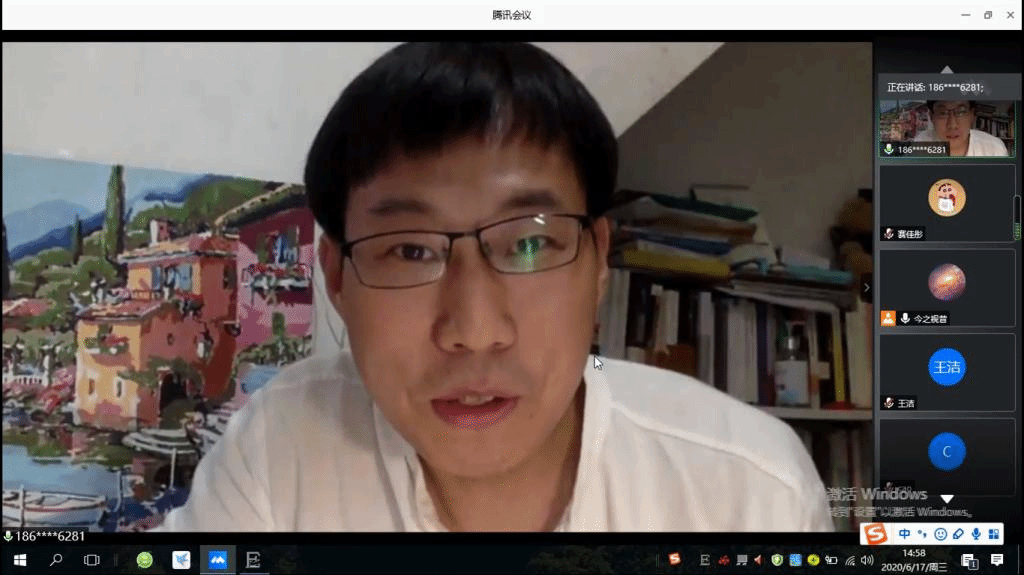Open the Sogou toolbox grid icon
This screenshot has width=1024, height=575.
pyautogui.click(x=994, y=534)
